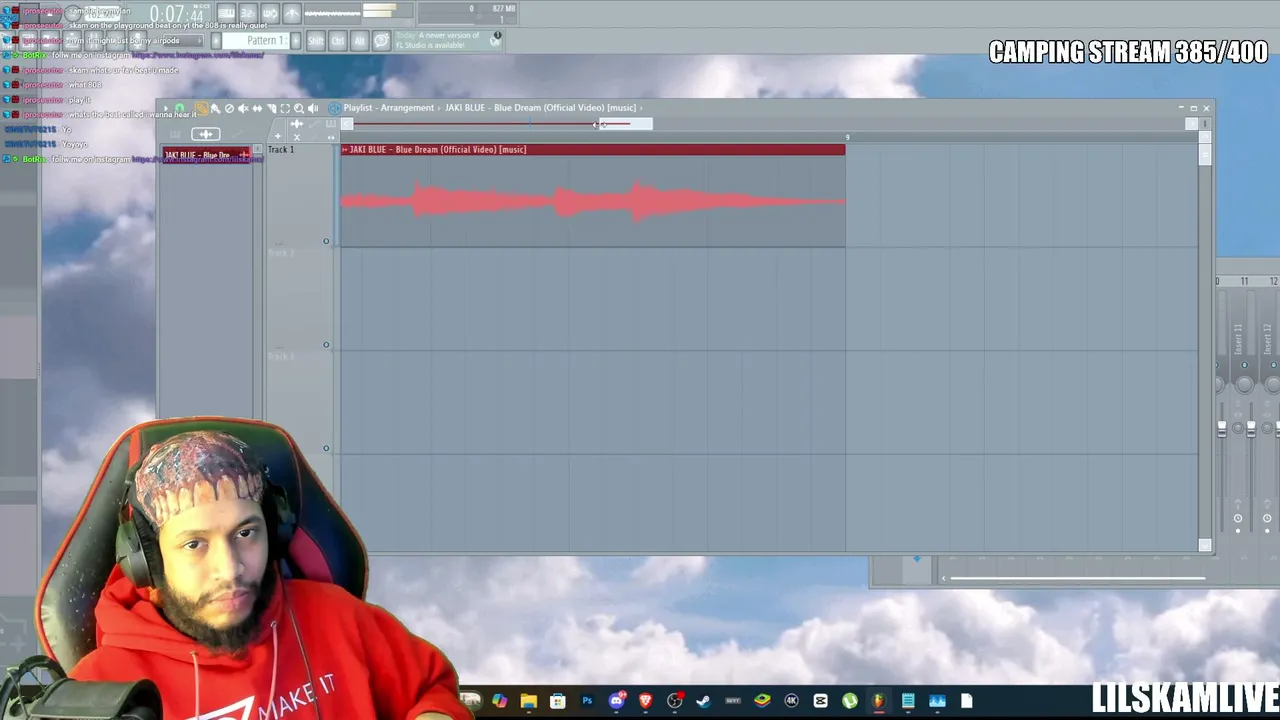The image size is (1280, 720).
Task: Open the JAKI BLUE clip breadcrumb in the title bar
Action: (541, 108)
